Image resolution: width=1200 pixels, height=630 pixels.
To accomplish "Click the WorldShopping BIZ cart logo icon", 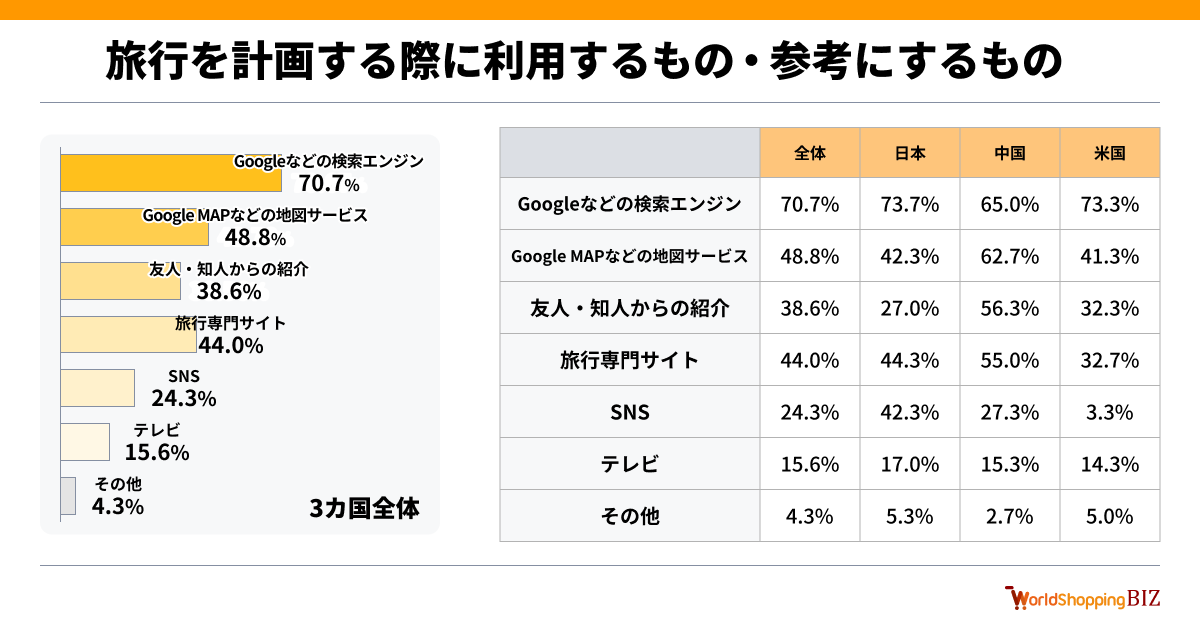I will click(x=1016, y=597).
